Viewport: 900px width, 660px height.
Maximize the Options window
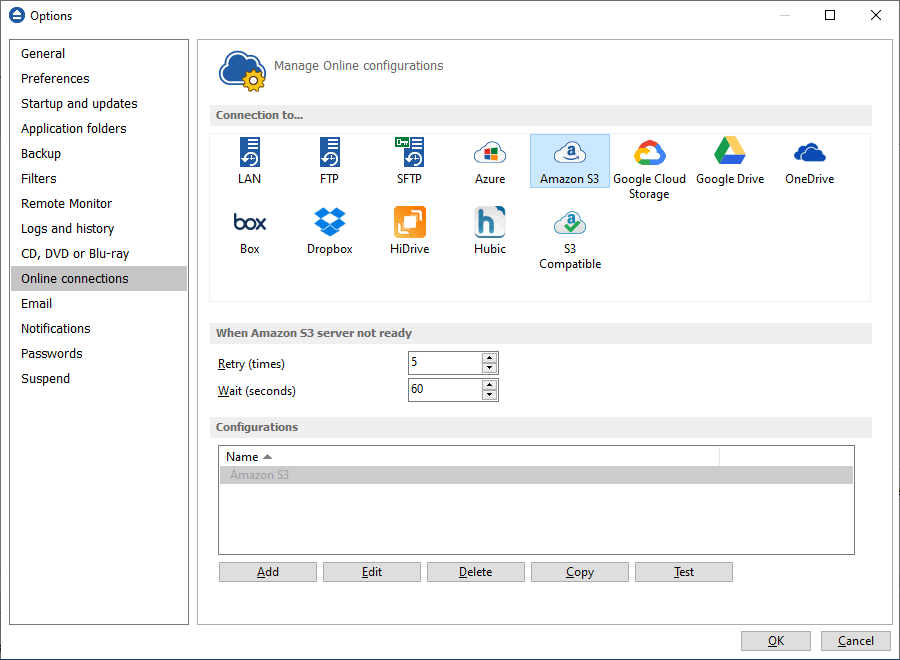(830, 15)
